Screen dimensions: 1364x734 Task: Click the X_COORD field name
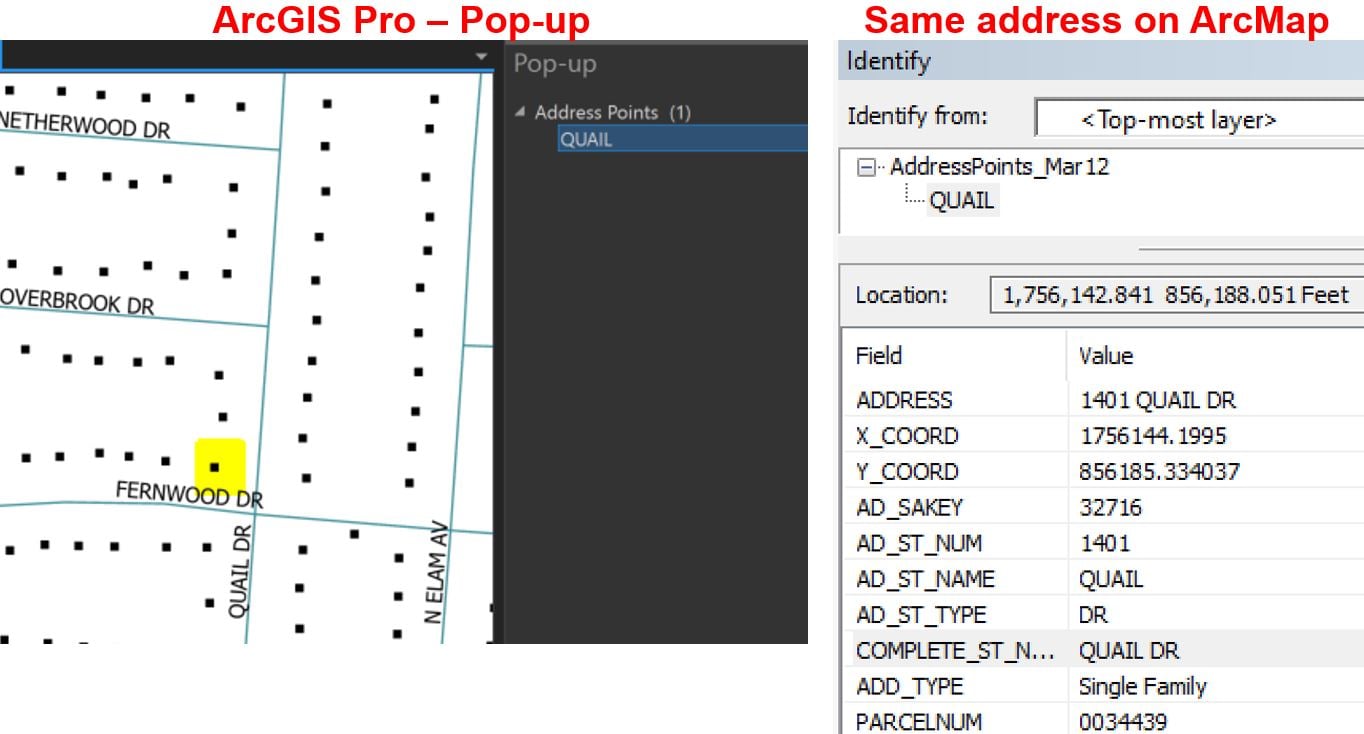907,436
